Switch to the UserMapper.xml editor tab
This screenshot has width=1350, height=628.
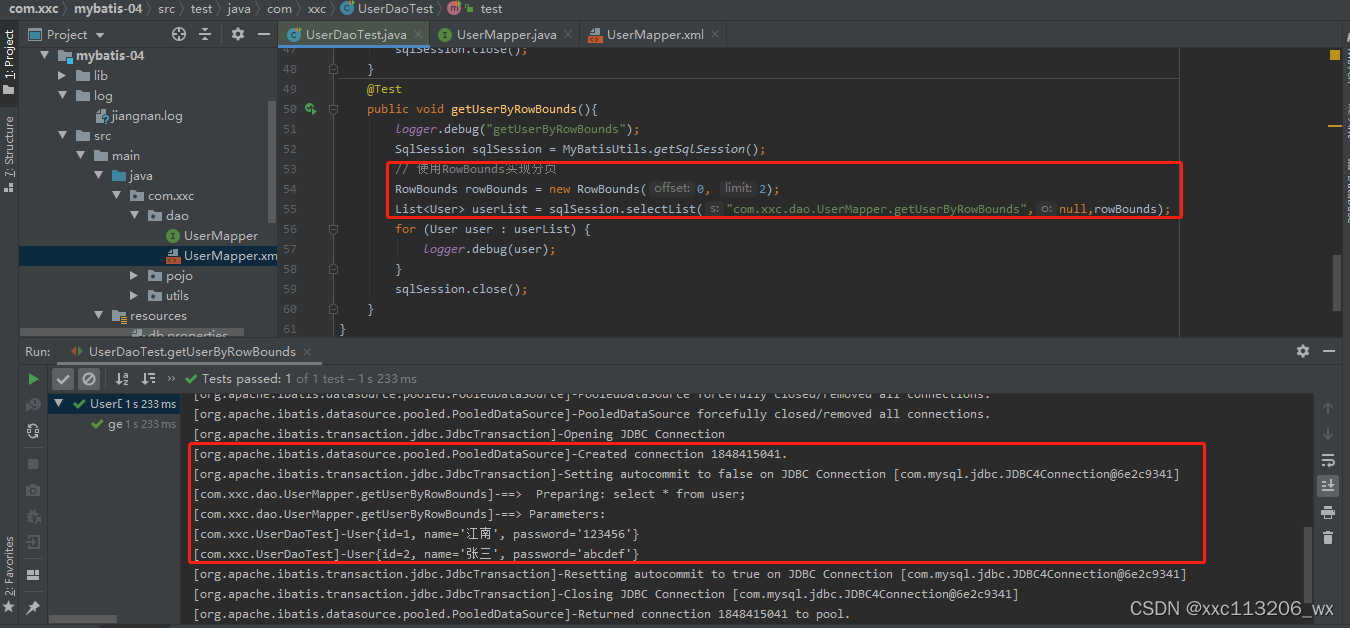point(654,35)
